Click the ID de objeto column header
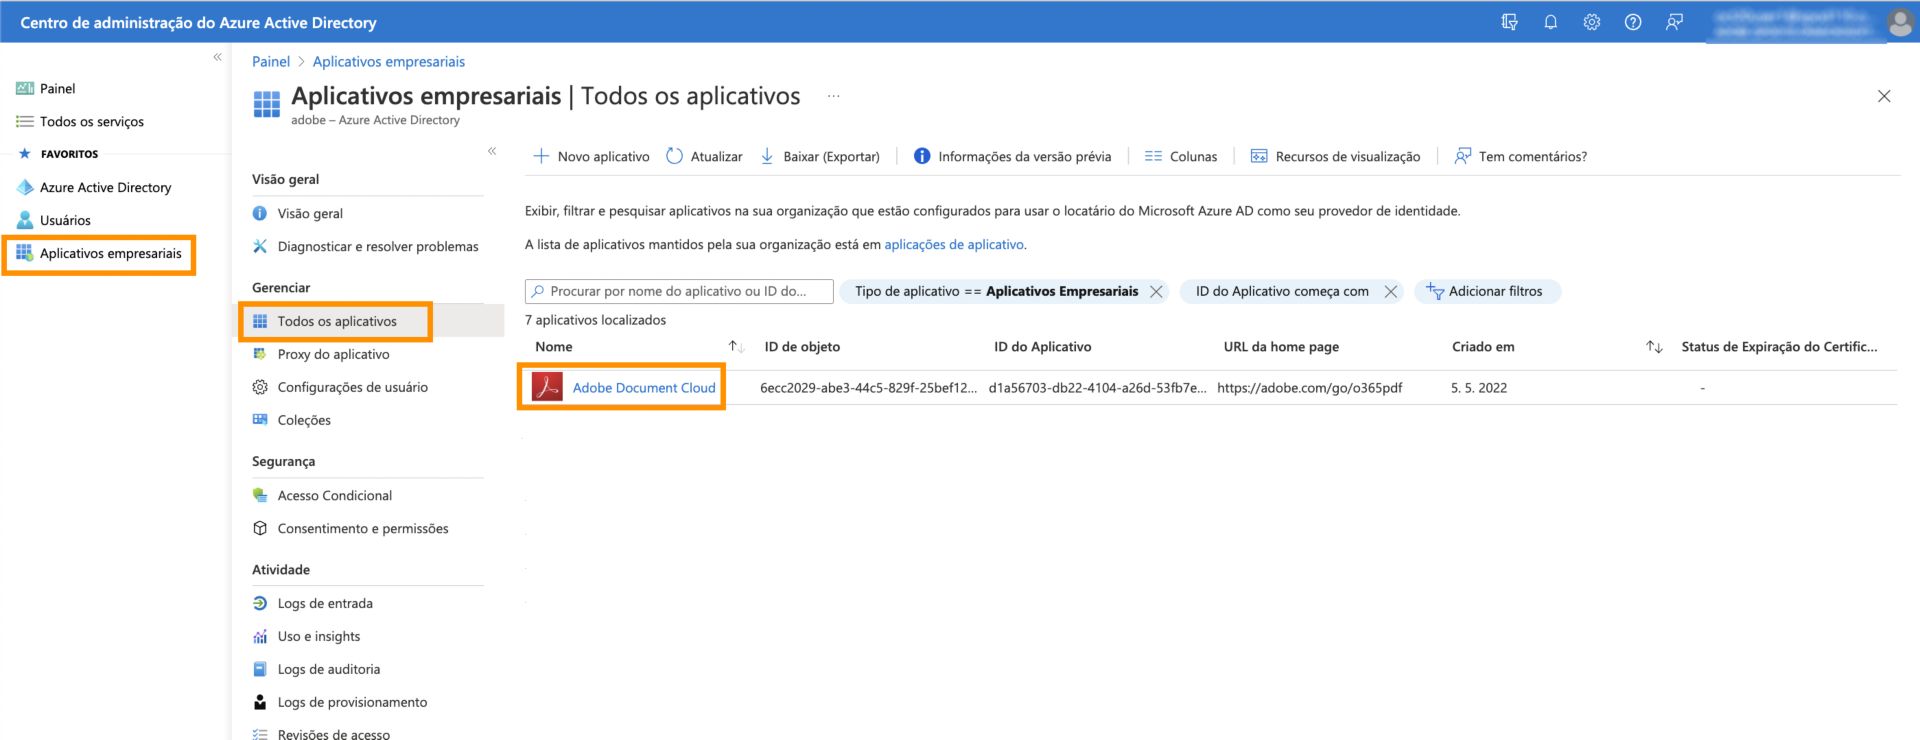The image size is (1920, 740). 802,346
